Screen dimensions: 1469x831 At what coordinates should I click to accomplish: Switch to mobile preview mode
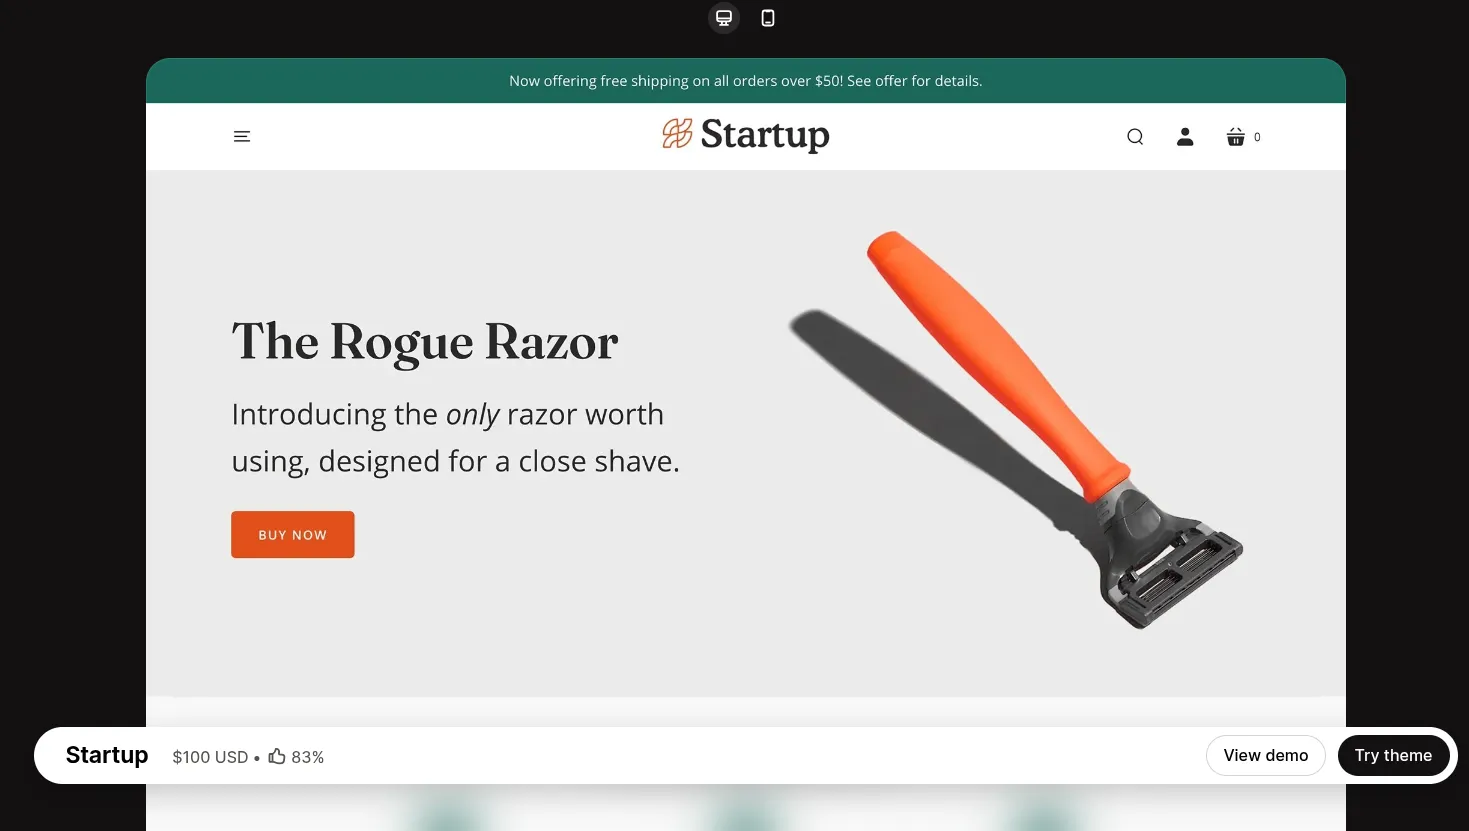tap(768, 18)
